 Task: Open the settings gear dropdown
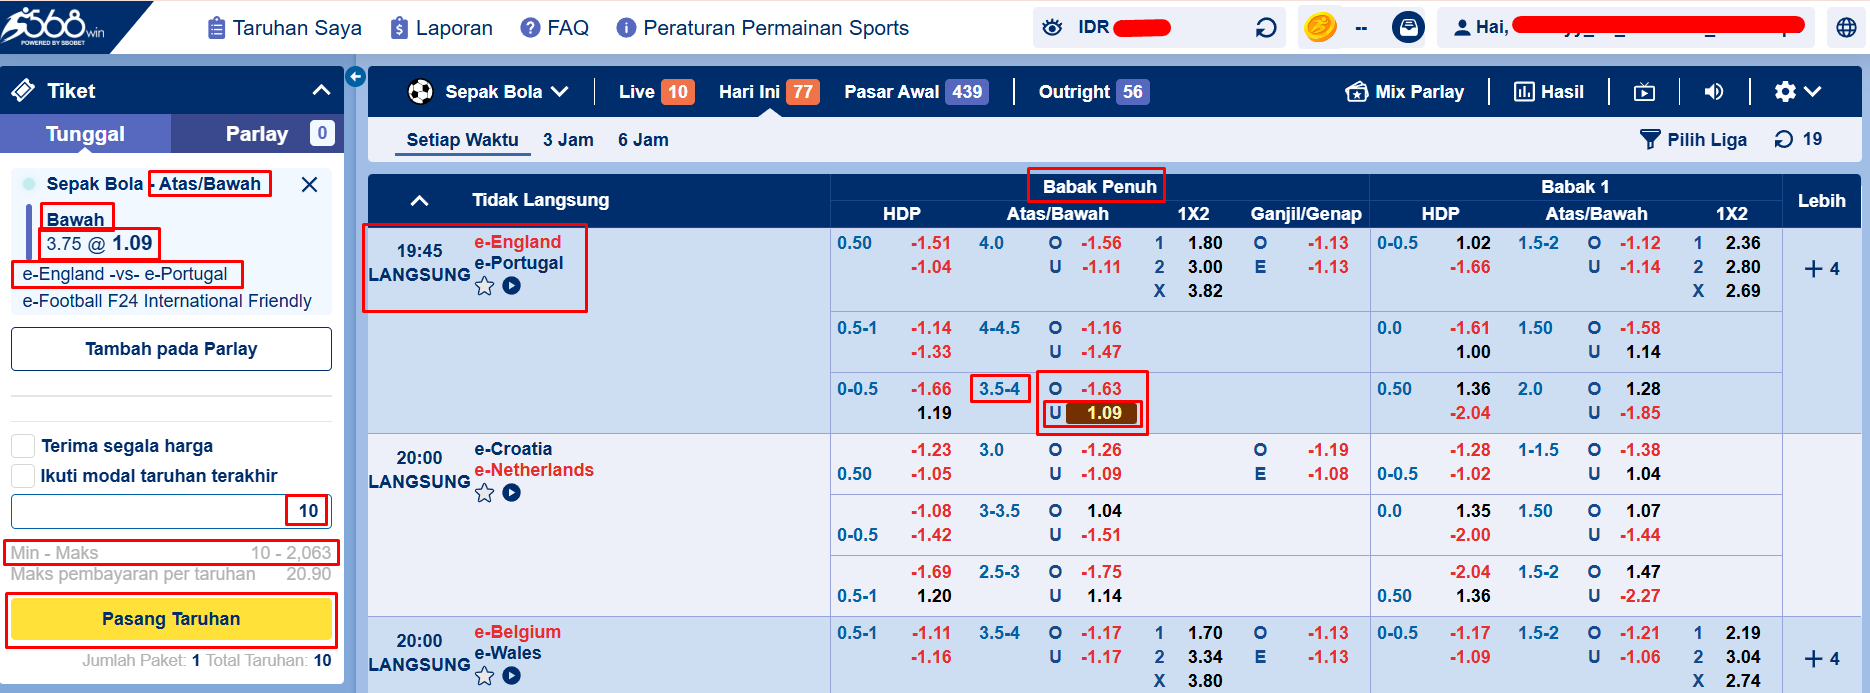click(x=1797, y=92)
